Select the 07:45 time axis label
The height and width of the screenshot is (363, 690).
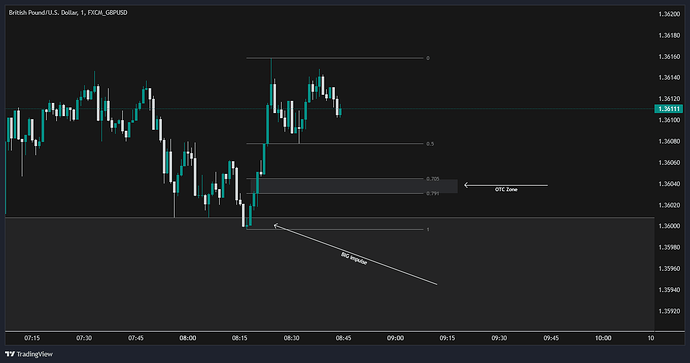tap(136, 338)
